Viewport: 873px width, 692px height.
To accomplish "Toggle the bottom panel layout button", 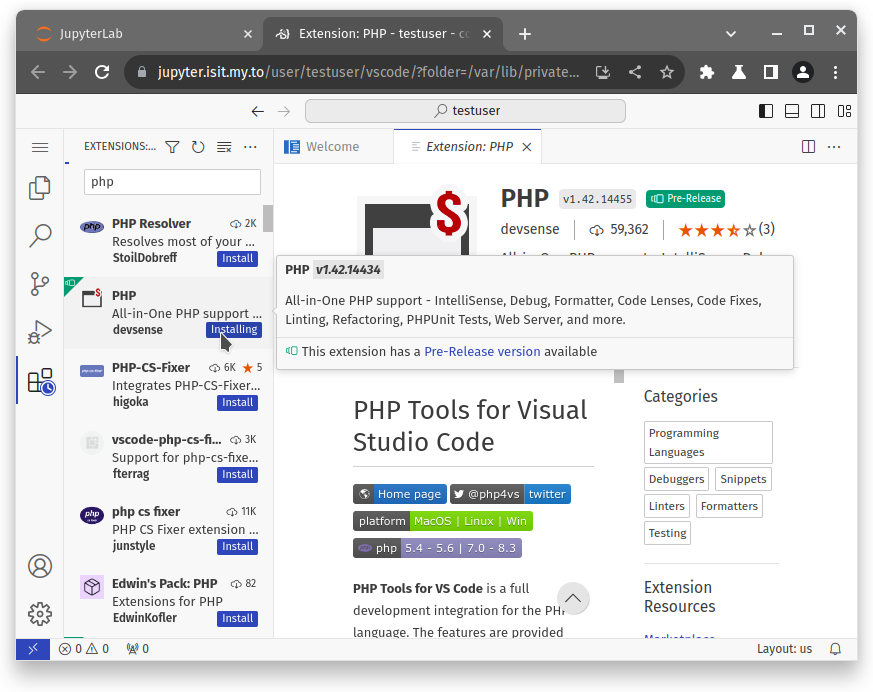I will [x=792, y=111].
